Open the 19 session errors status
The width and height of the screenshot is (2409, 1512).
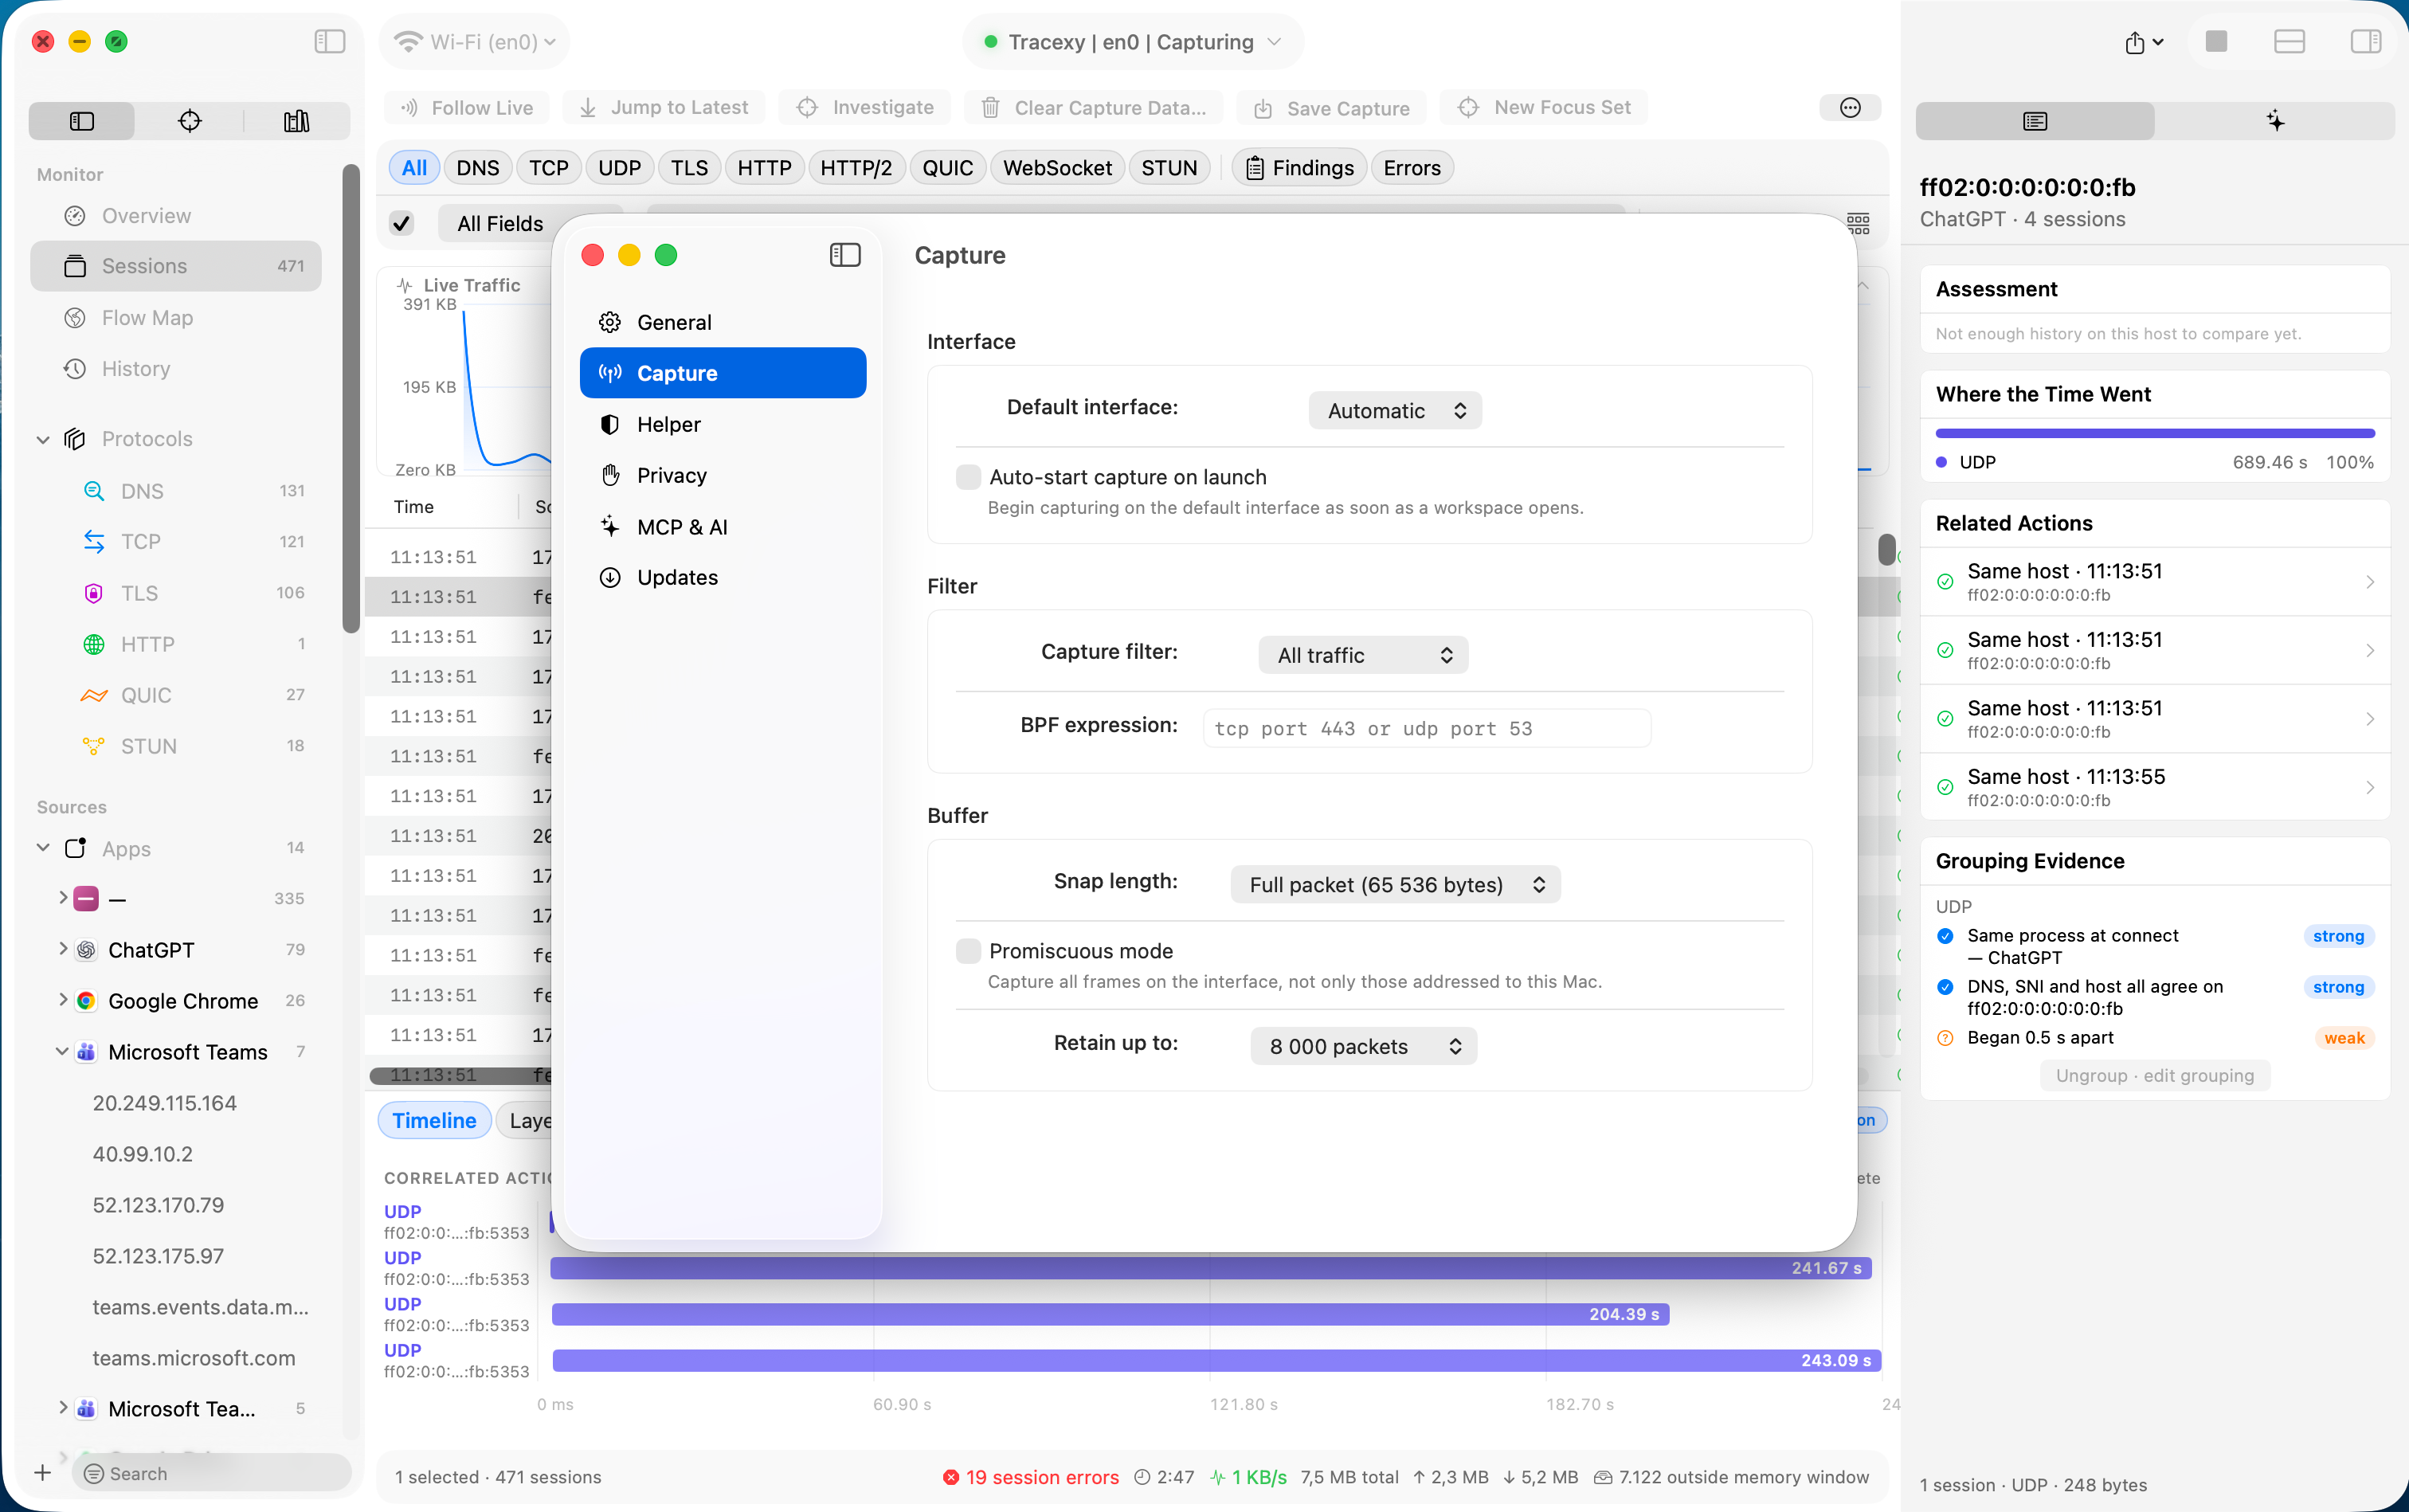1031,1477
